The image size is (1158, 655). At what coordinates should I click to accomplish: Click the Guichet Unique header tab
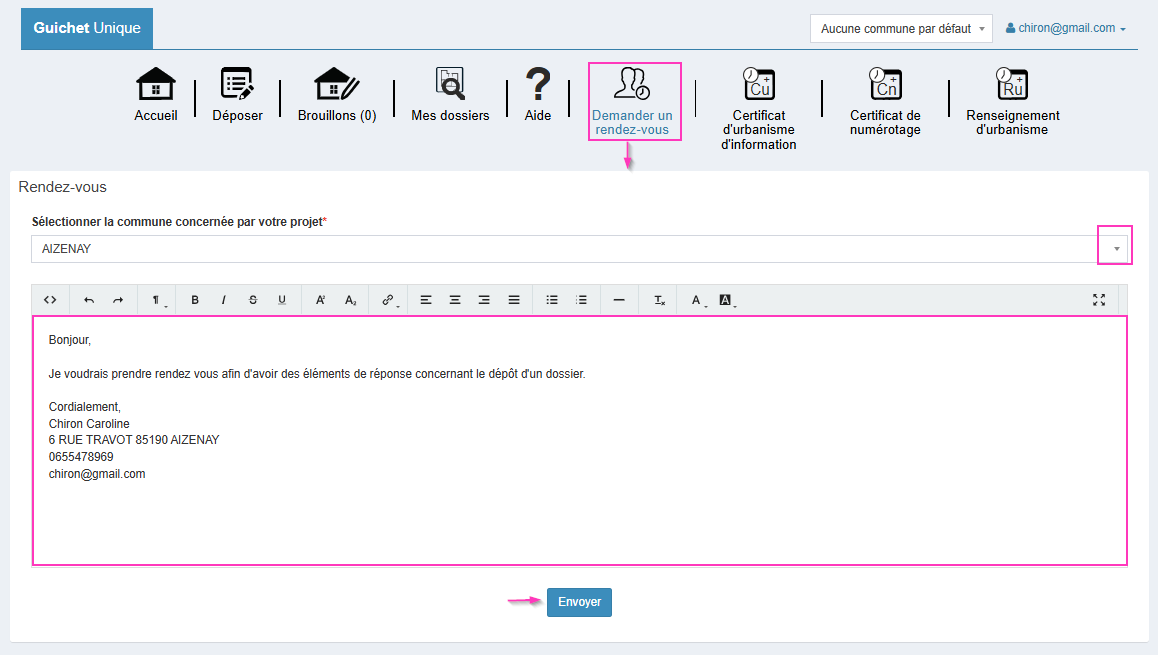pyautogui.click(x=87, y=29)
